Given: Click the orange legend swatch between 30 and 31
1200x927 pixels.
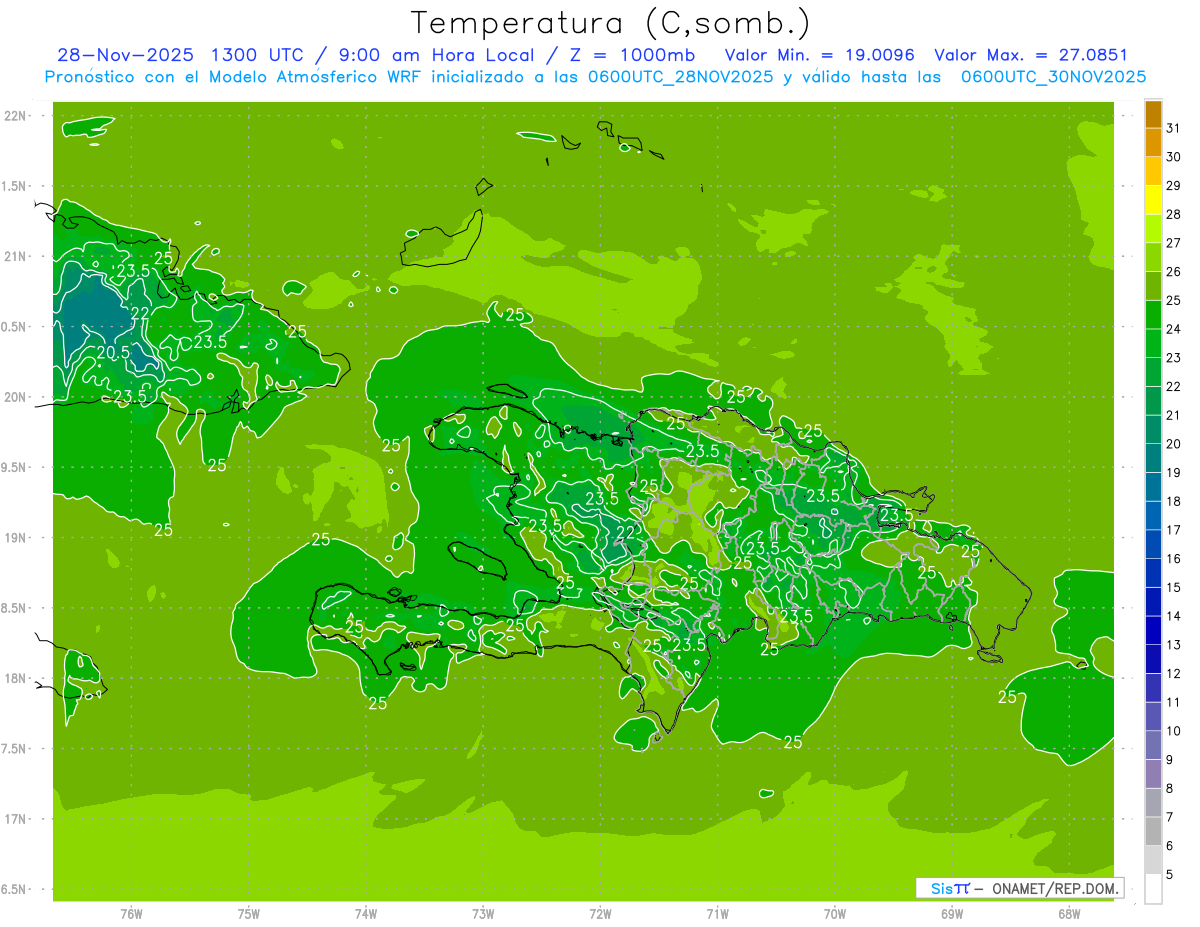Looking at the screenshot, I should pyautogui.click(x=1153, y=143).
